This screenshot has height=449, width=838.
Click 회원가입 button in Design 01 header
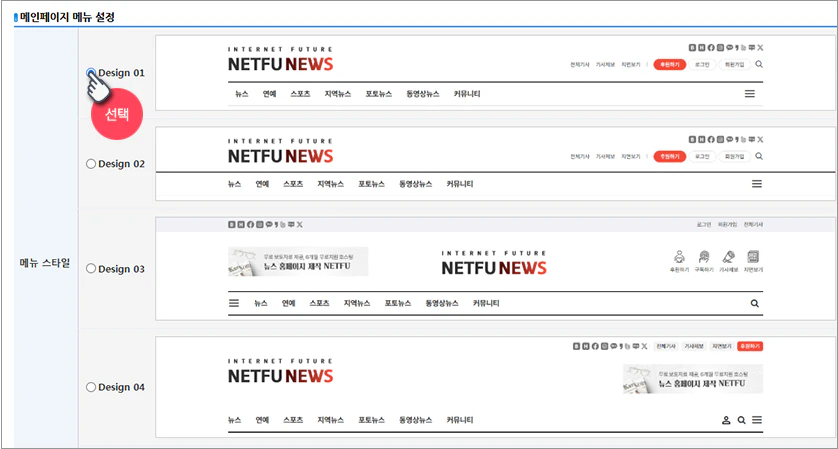[x=734, y=64]
